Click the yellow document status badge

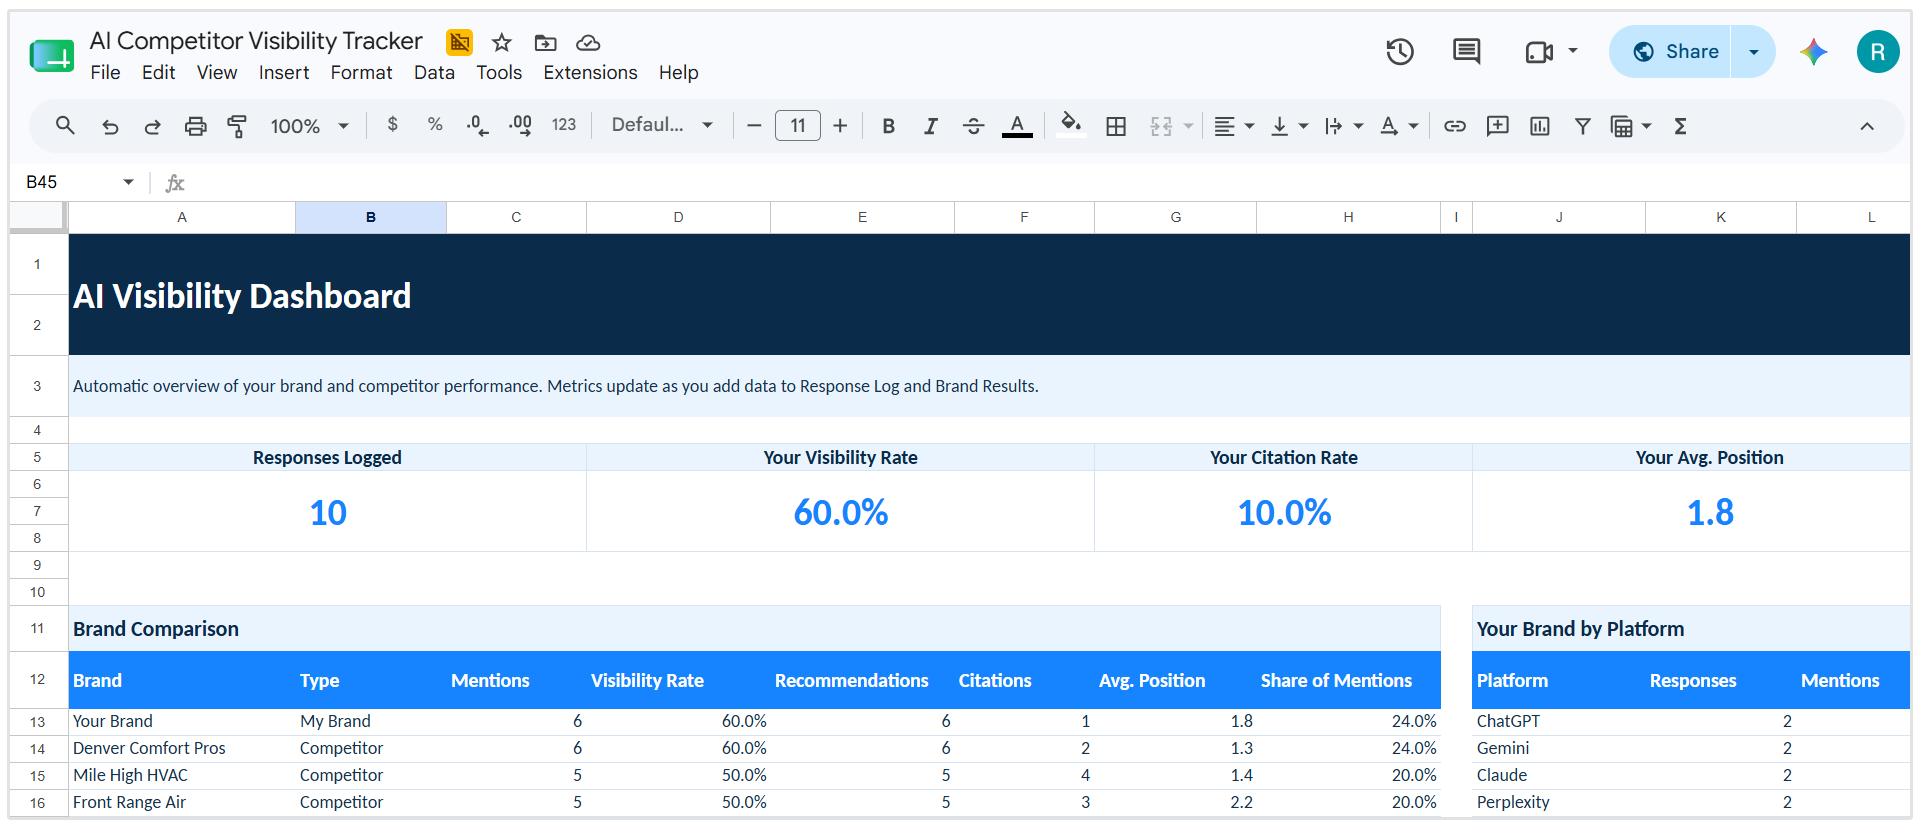click(x=459, y=42)
